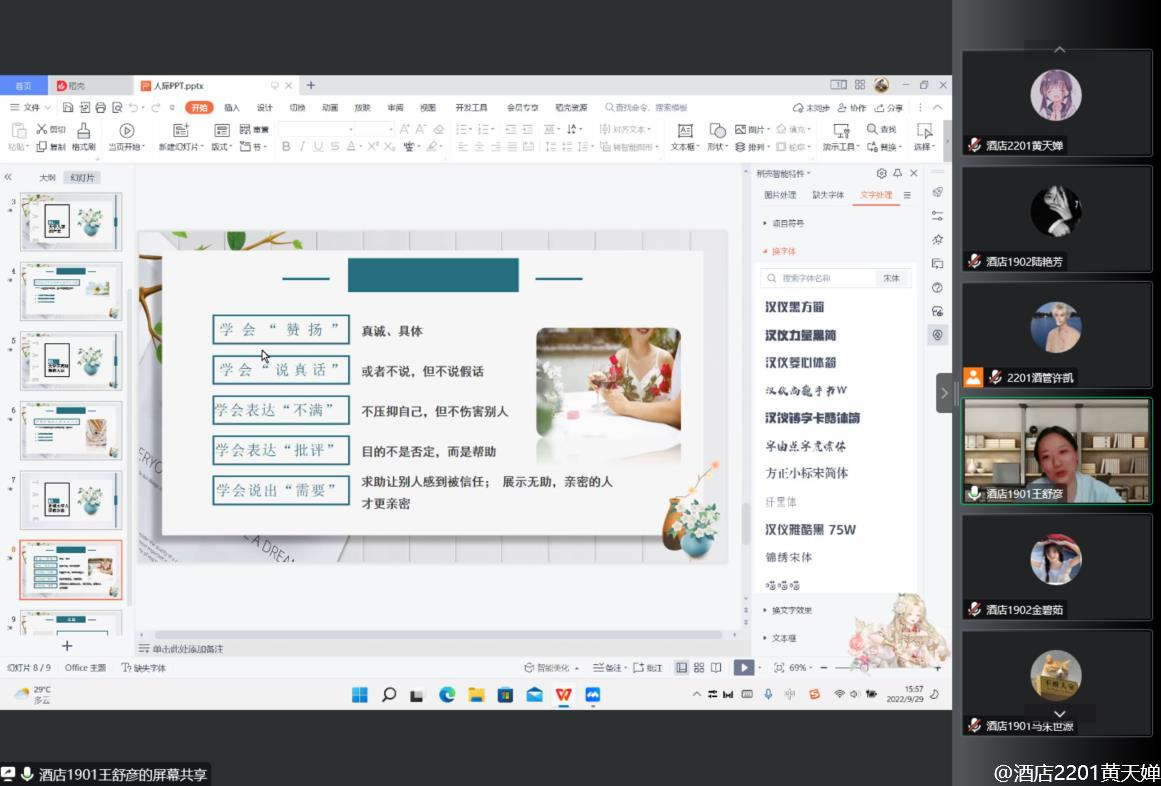Toggle italic text formatting
Viewport: 1161px width, 786px height.
coord(302,147)
